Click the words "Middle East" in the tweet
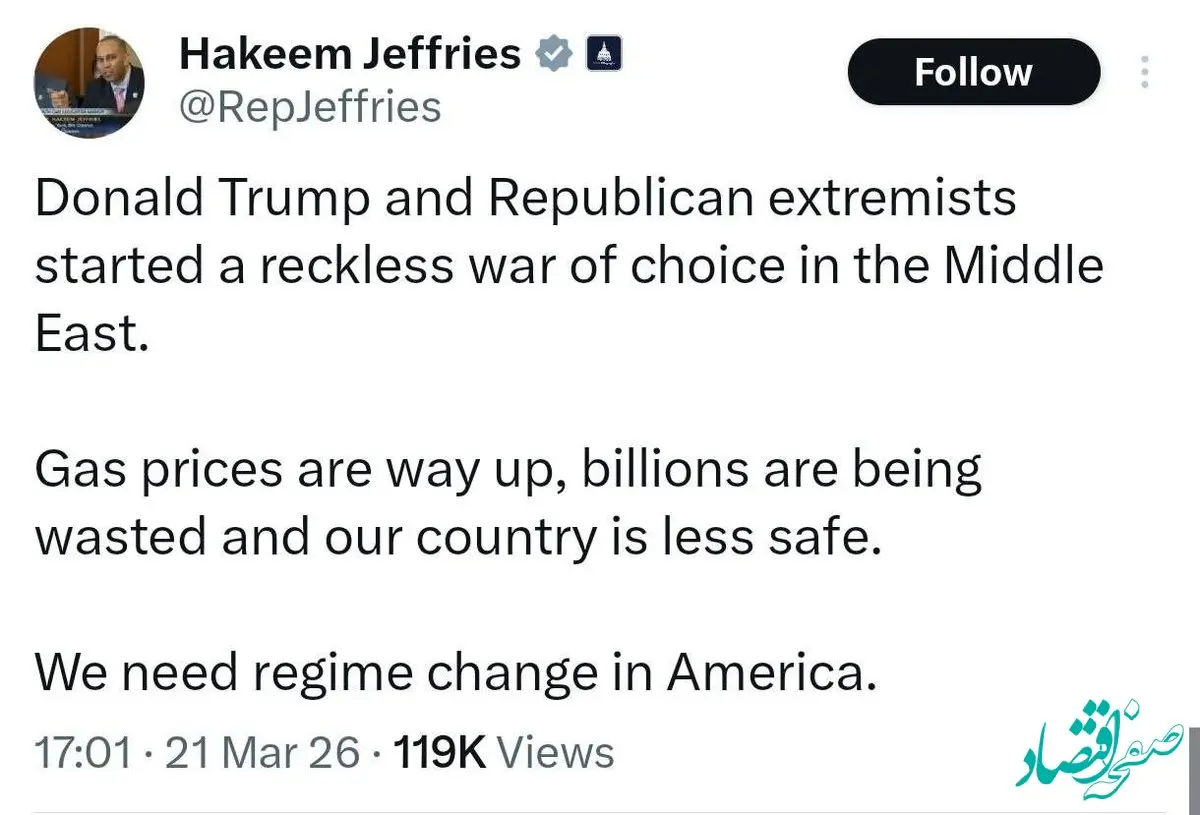The image size is (1200, 815). [1020, 266]
